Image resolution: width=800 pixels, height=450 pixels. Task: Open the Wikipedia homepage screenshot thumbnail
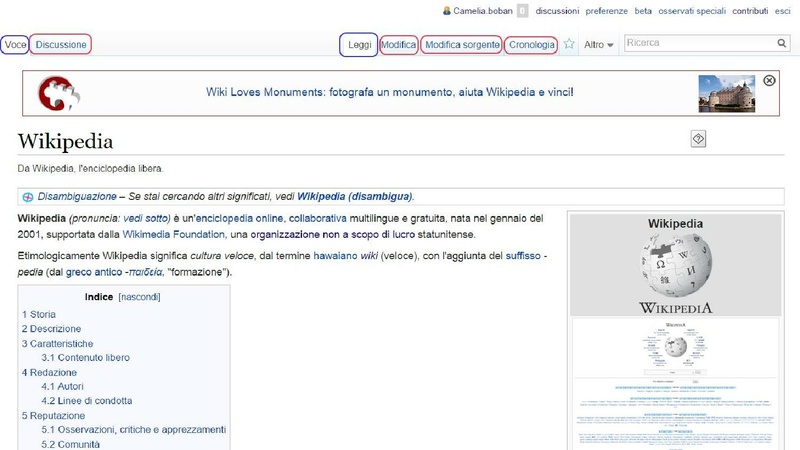[x=676, y=384]
